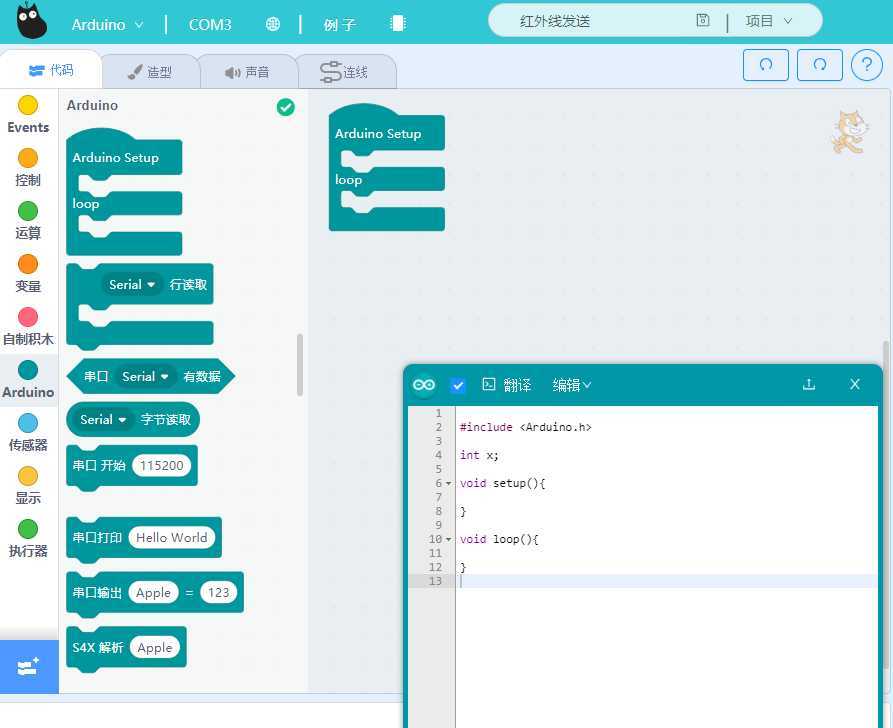Click the Hello World text field
This screenshot has height=728, width=893.
(171, 537)
